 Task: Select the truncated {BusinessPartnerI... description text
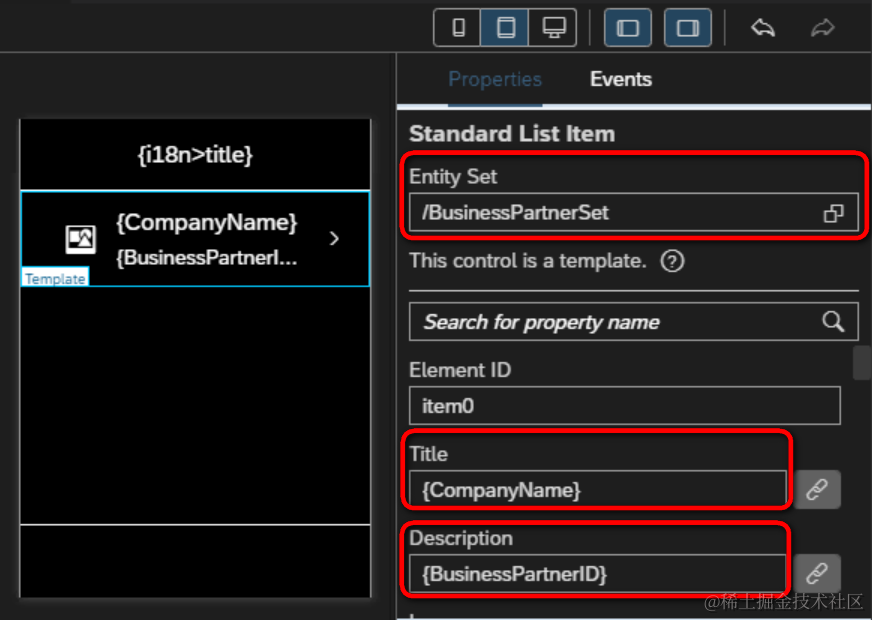pyautogui.click(x=207, y=258)
